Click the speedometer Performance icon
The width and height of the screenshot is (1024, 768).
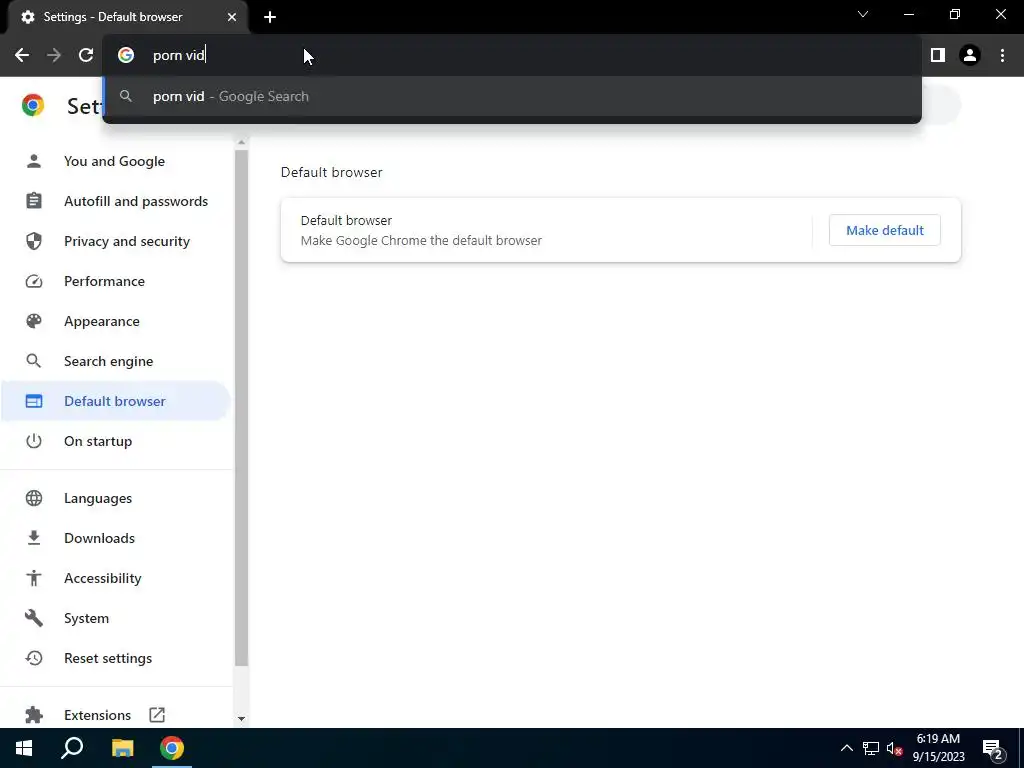[x=34, y=281]
